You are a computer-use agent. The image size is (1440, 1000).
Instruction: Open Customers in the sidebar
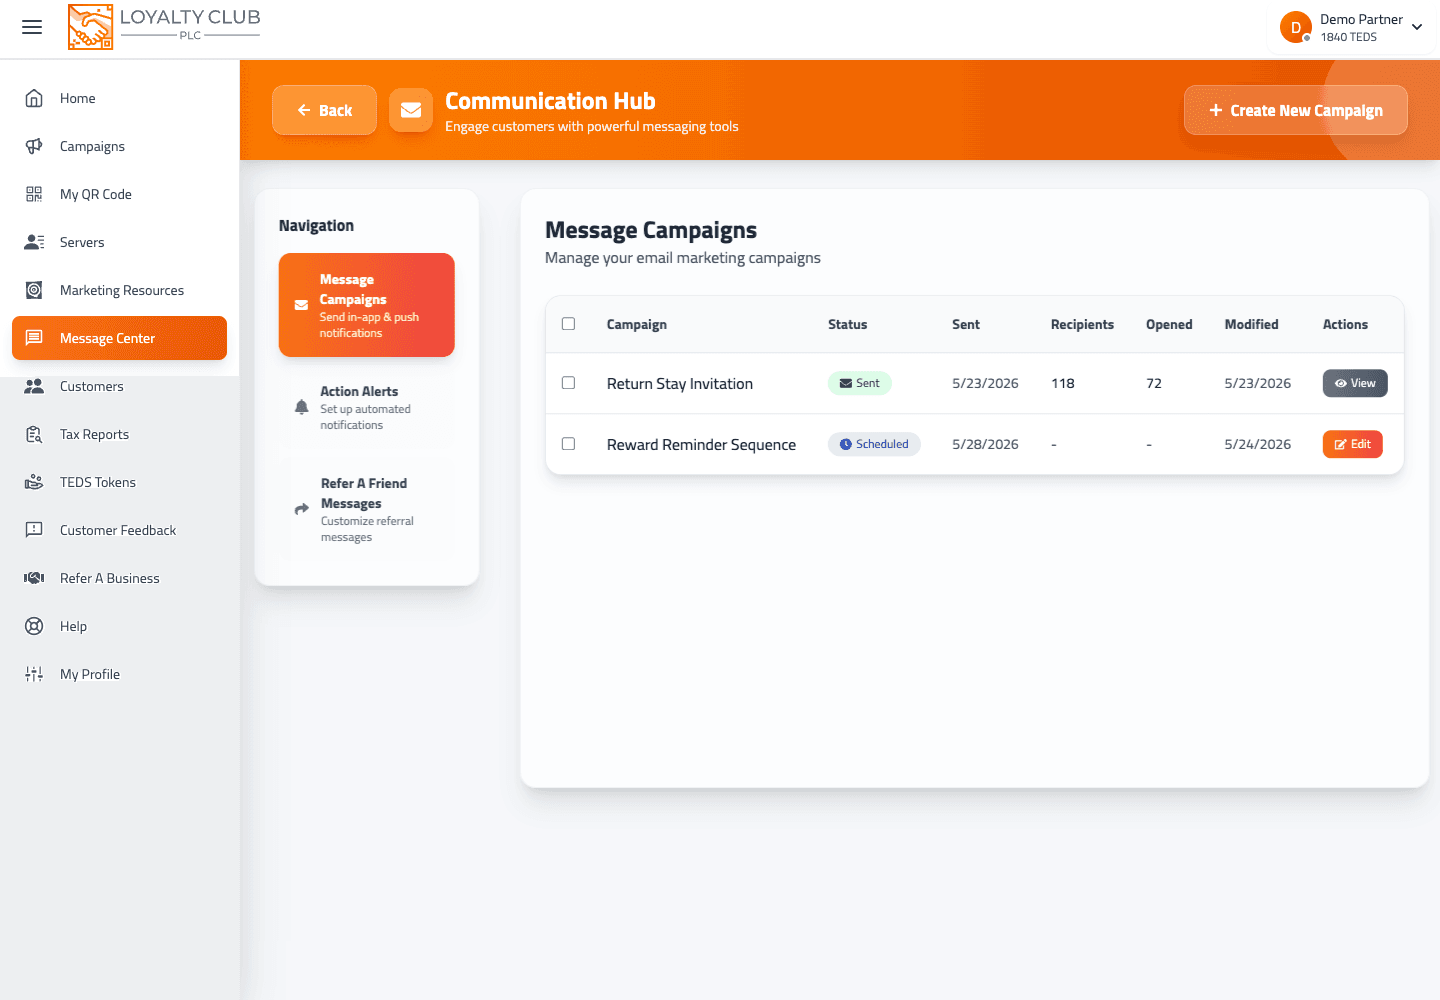pos(119,386)
